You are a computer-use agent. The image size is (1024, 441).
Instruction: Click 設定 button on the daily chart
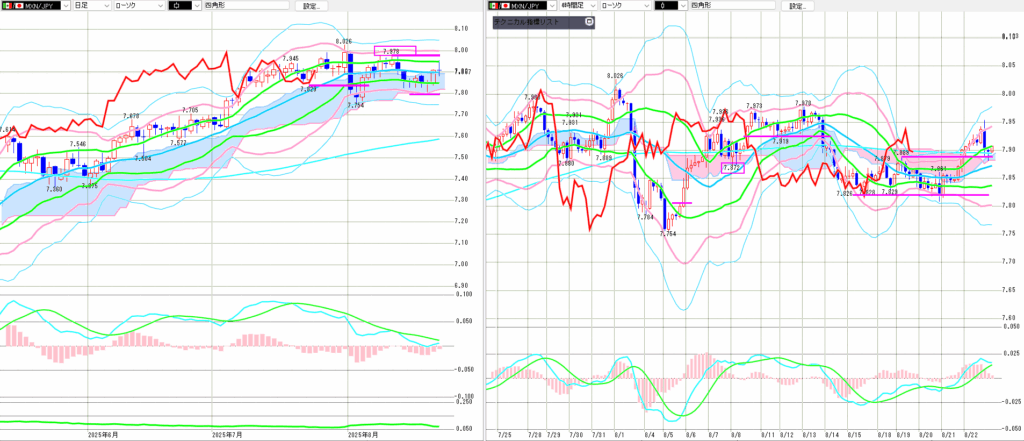[x=310, y=5]
